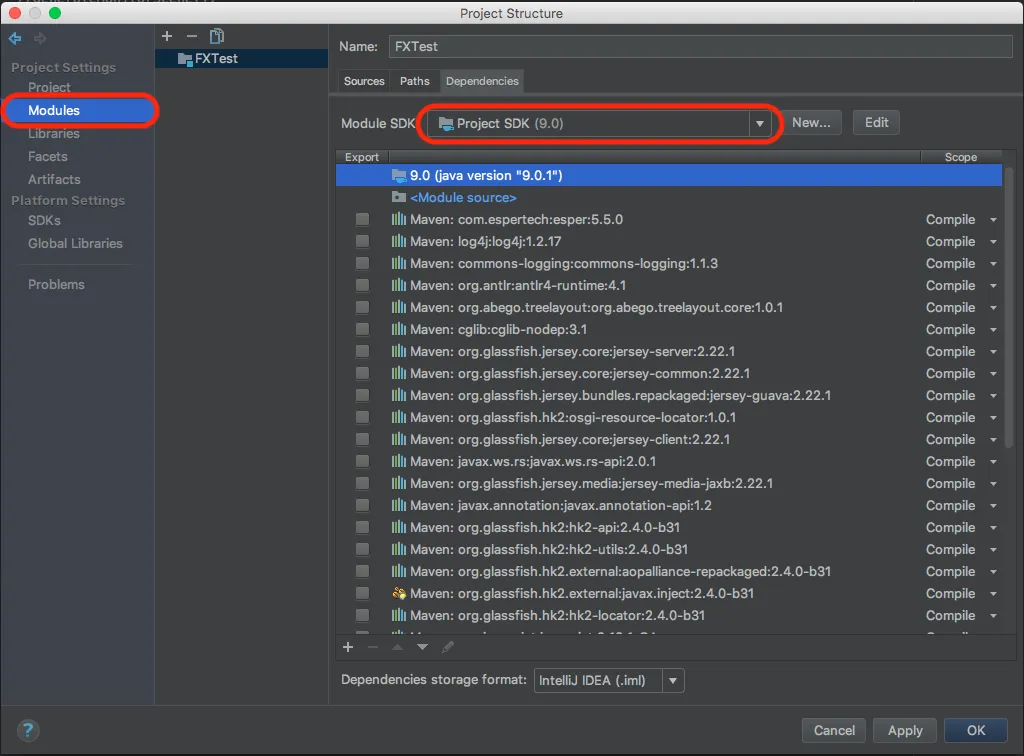Check Export for jersey-client:2.22.1
Screen dimensions: 1024x756
[x=362, y=439]
